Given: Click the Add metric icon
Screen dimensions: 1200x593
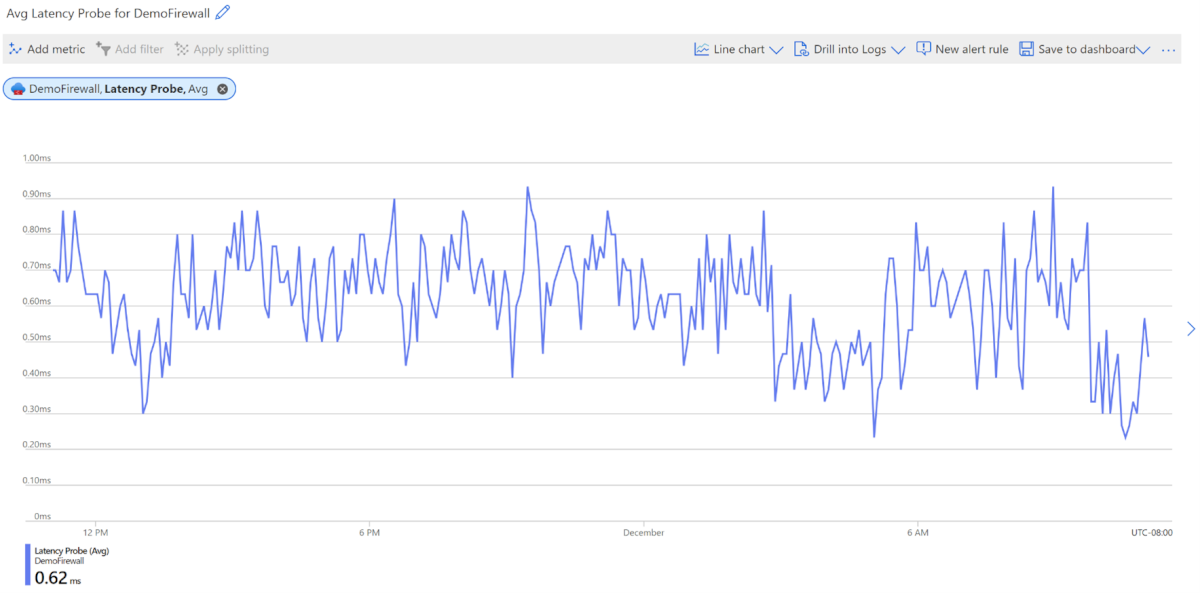Looking at the screenshot, I should coord(14,48).
